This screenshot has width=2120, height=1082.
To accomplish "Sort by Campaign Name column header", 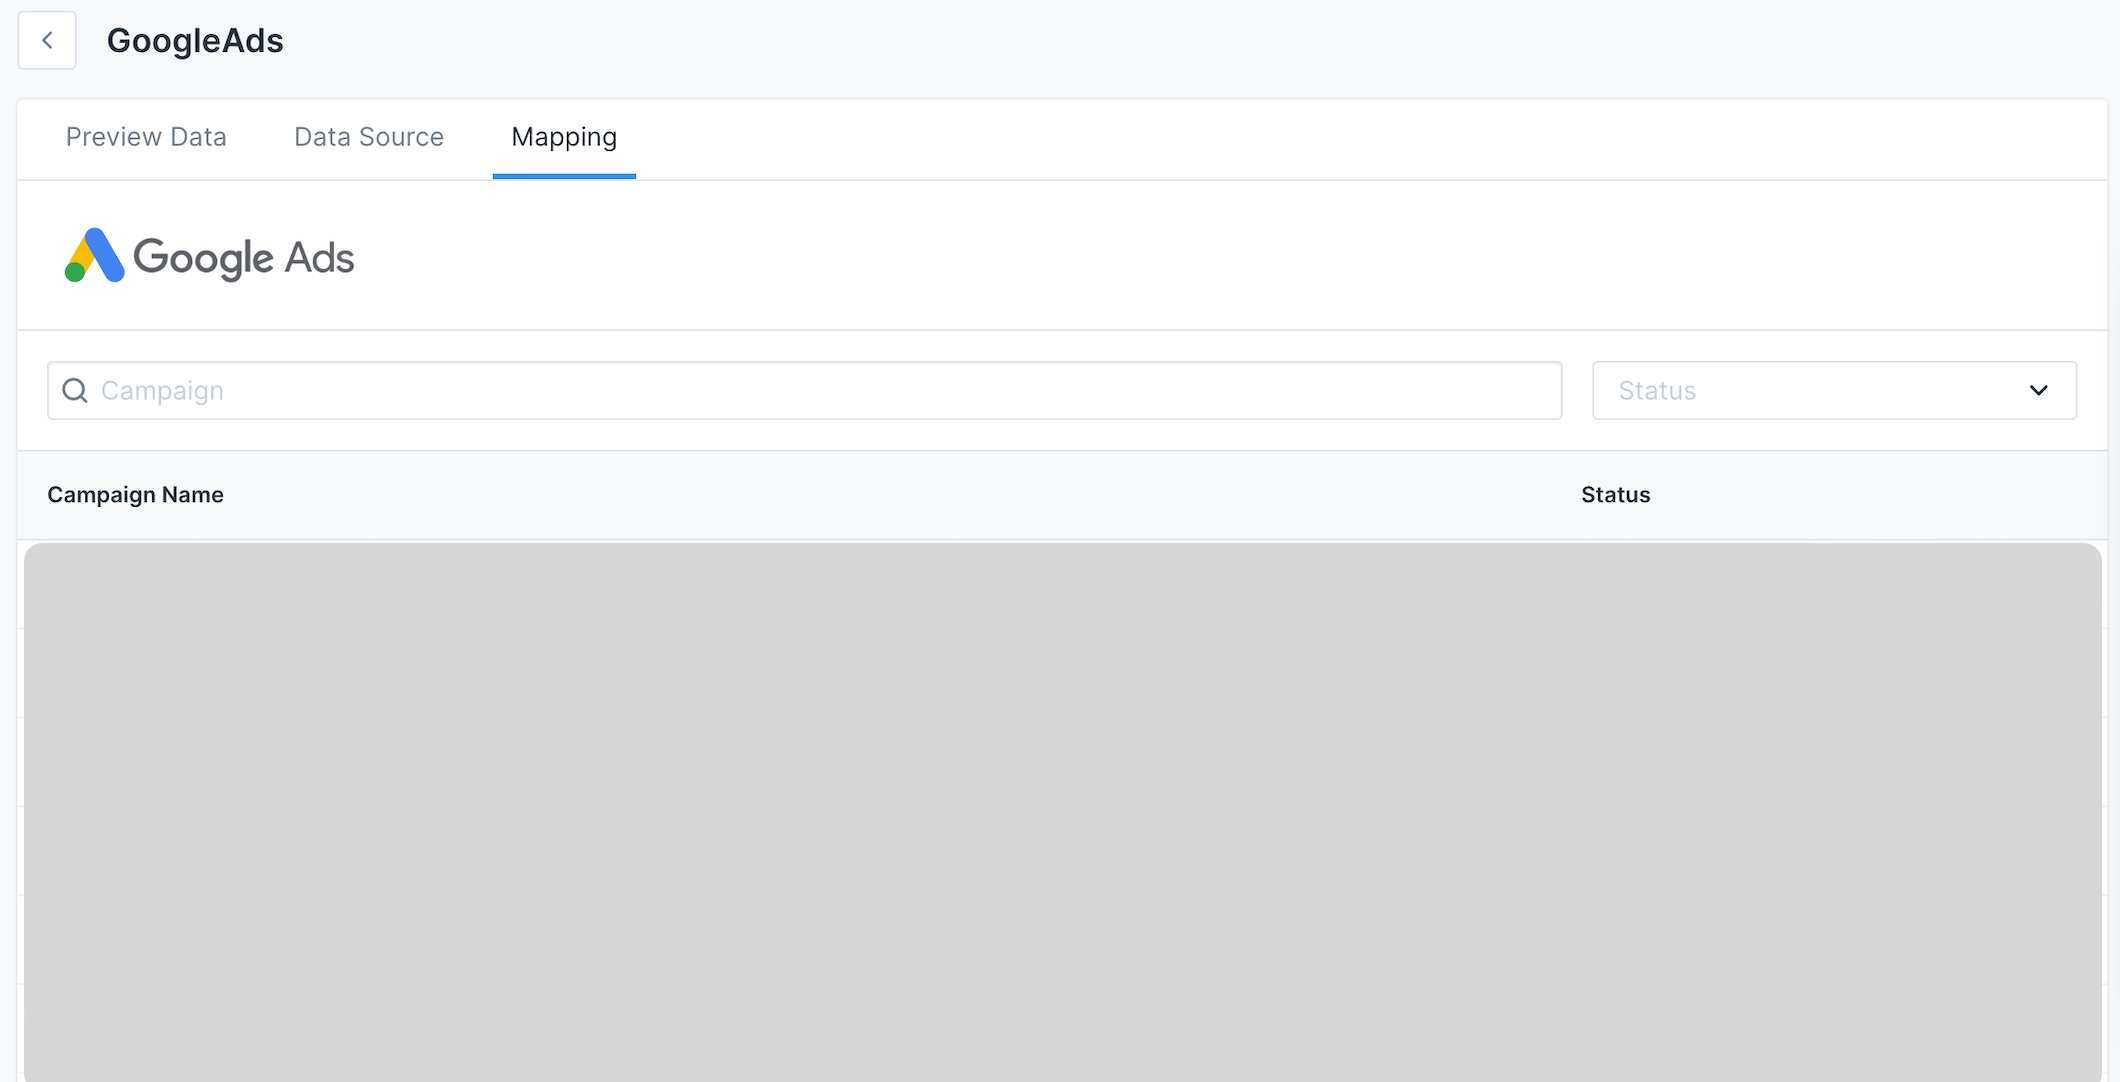I will pos(135,495).
